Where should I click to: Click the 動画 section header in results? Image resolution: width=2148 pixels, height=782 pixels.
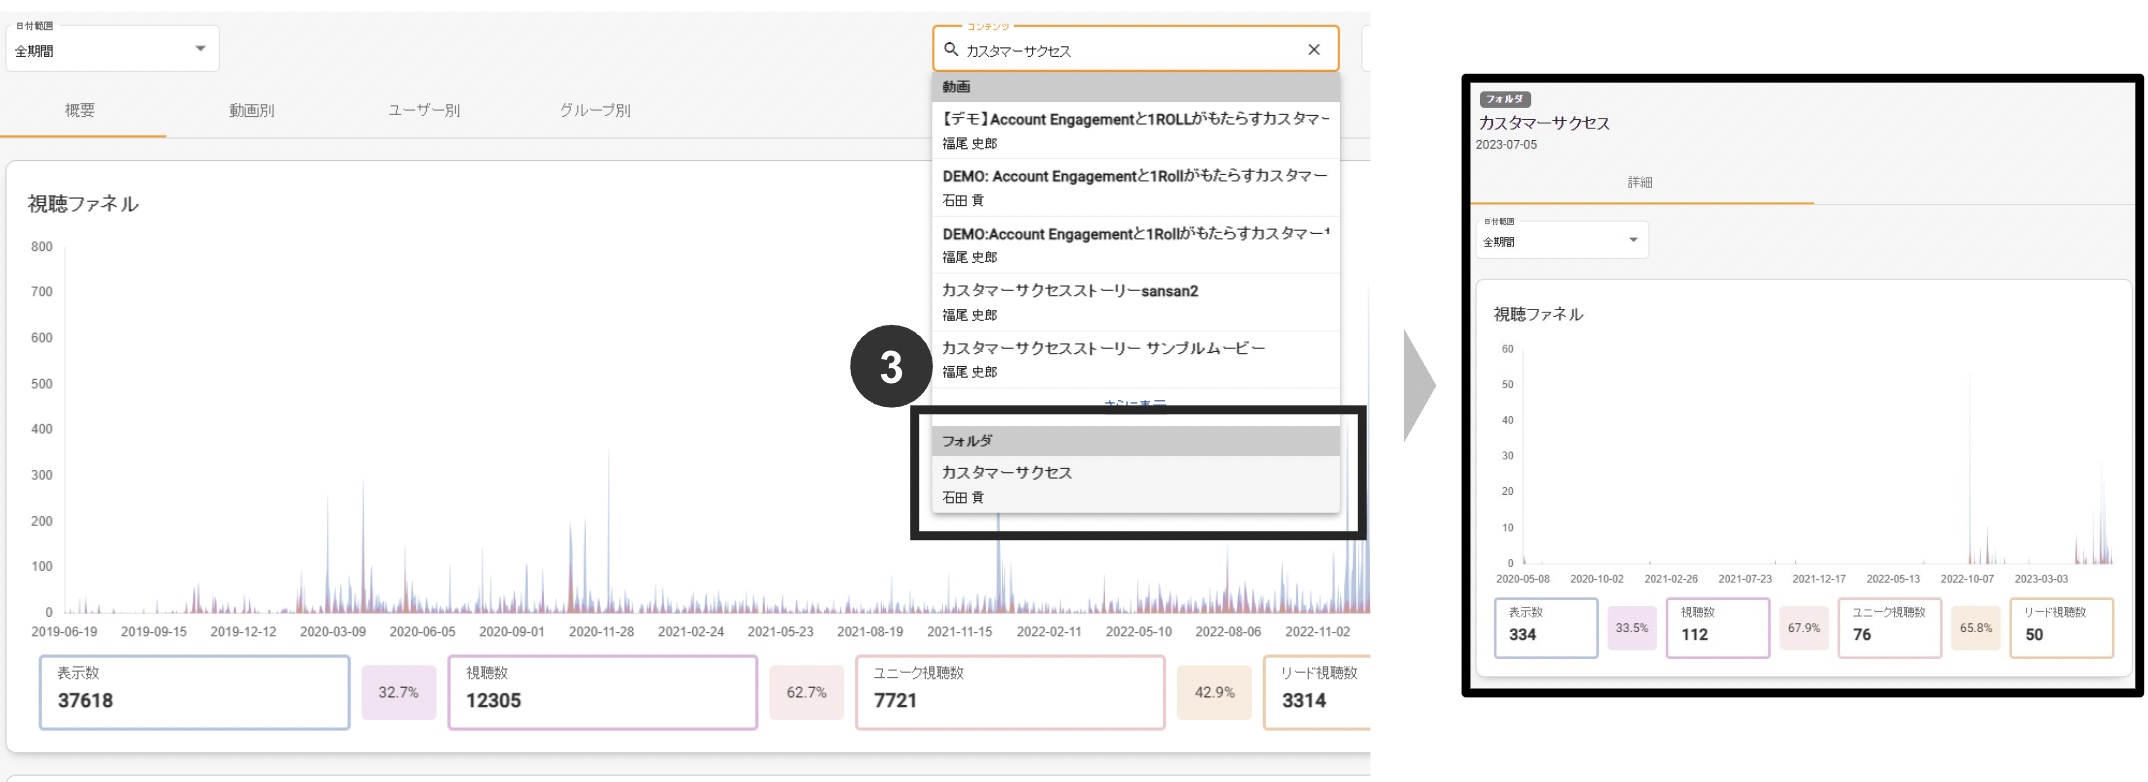[1135, 87]
